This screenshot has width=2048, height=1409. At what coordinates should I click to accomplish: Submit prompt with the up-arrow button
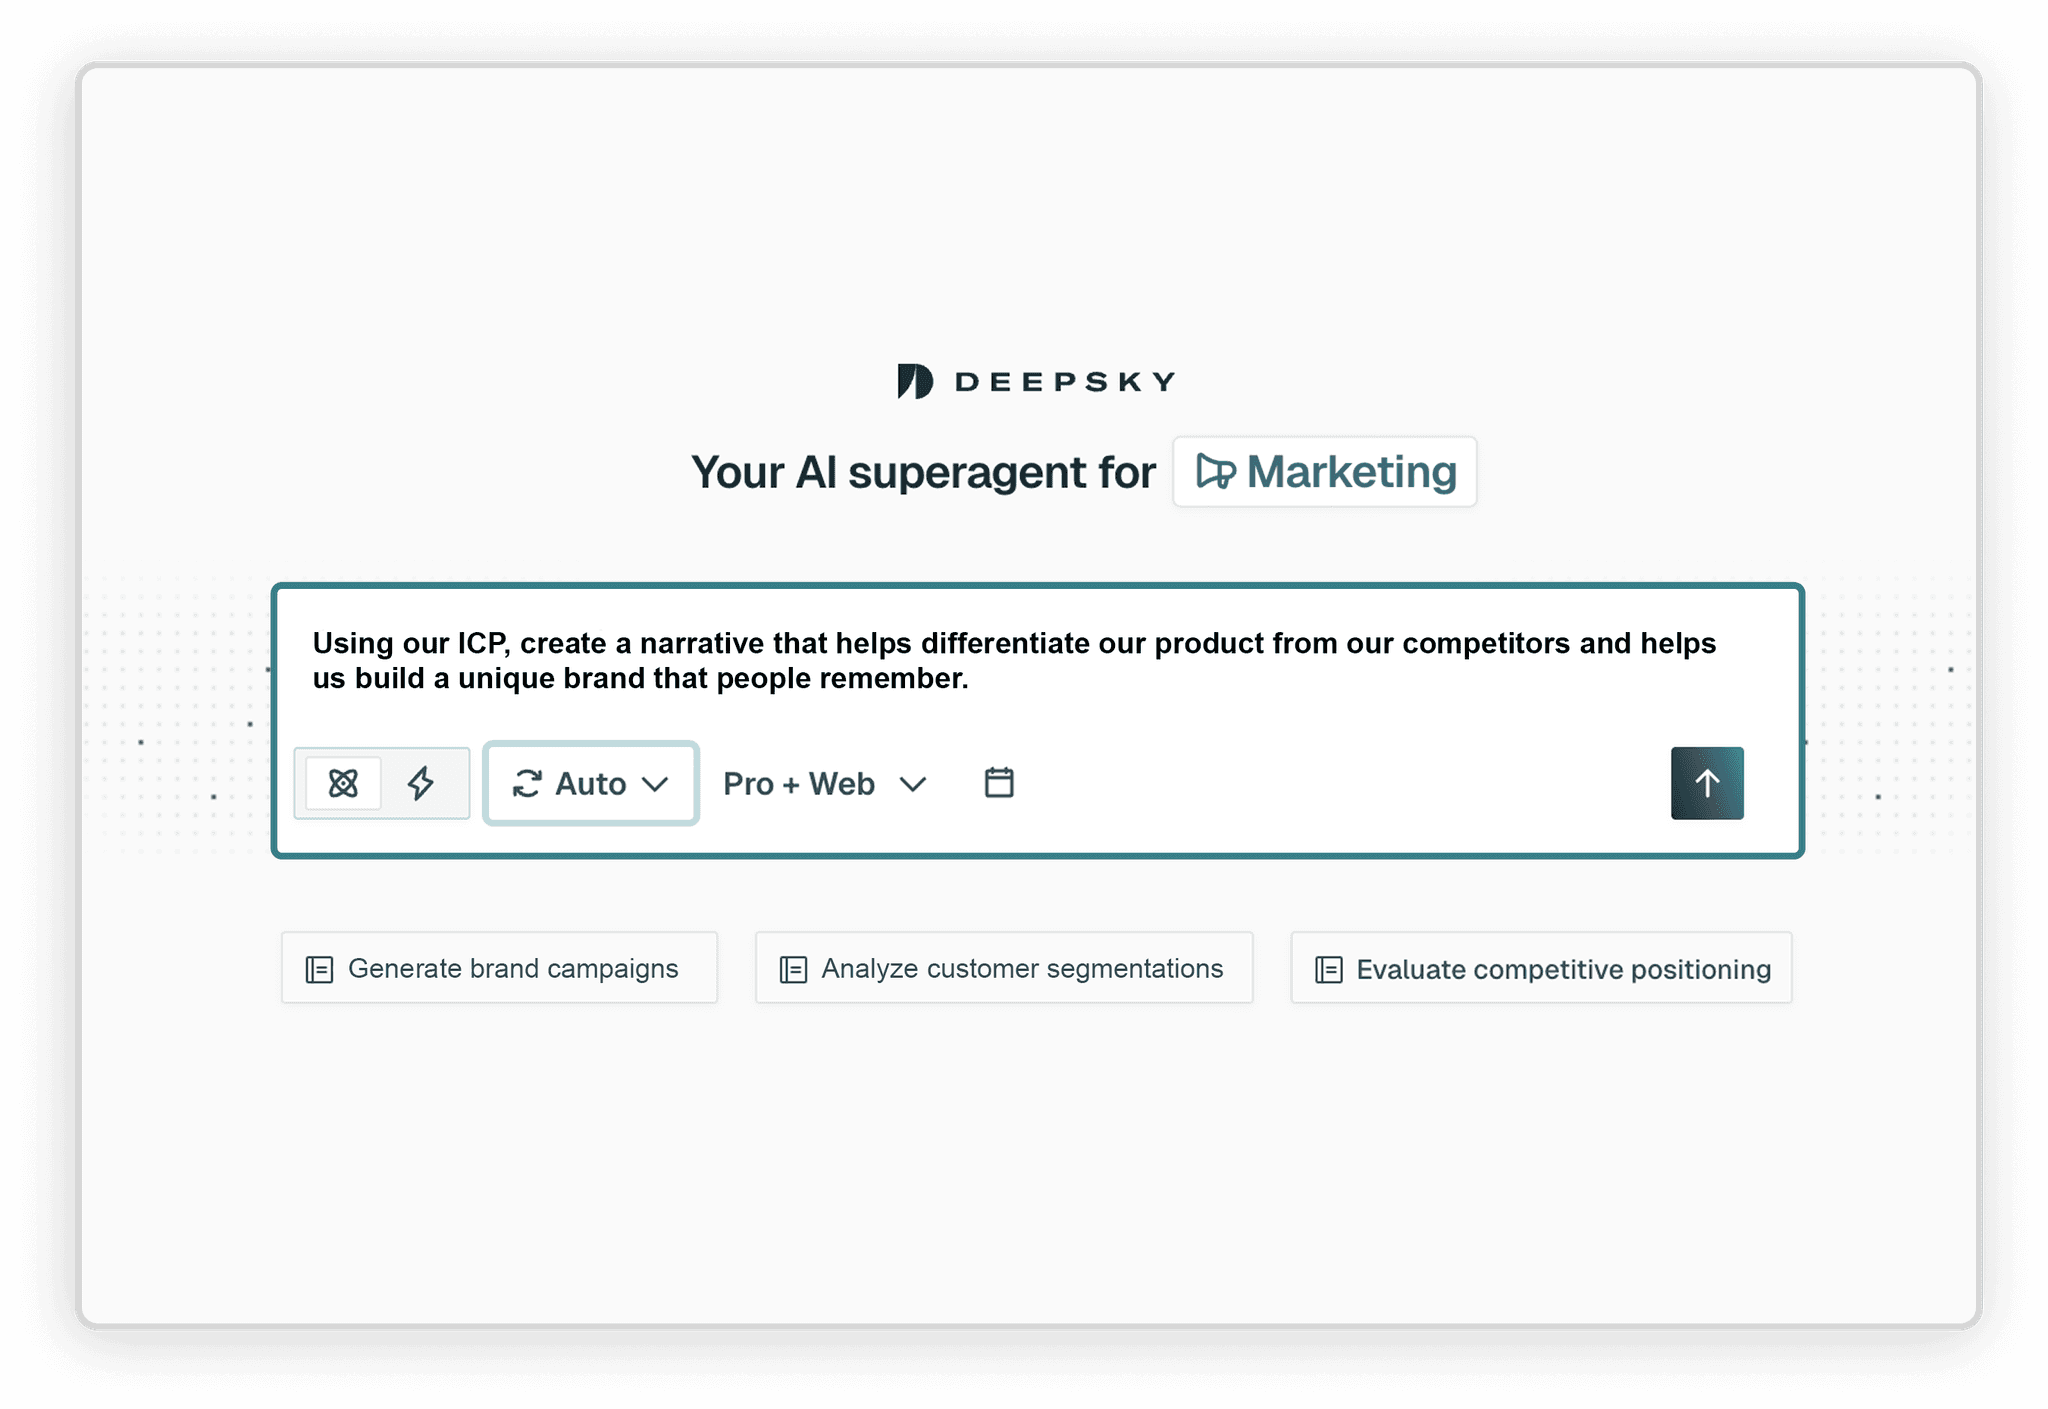(x=1707, y=783)
